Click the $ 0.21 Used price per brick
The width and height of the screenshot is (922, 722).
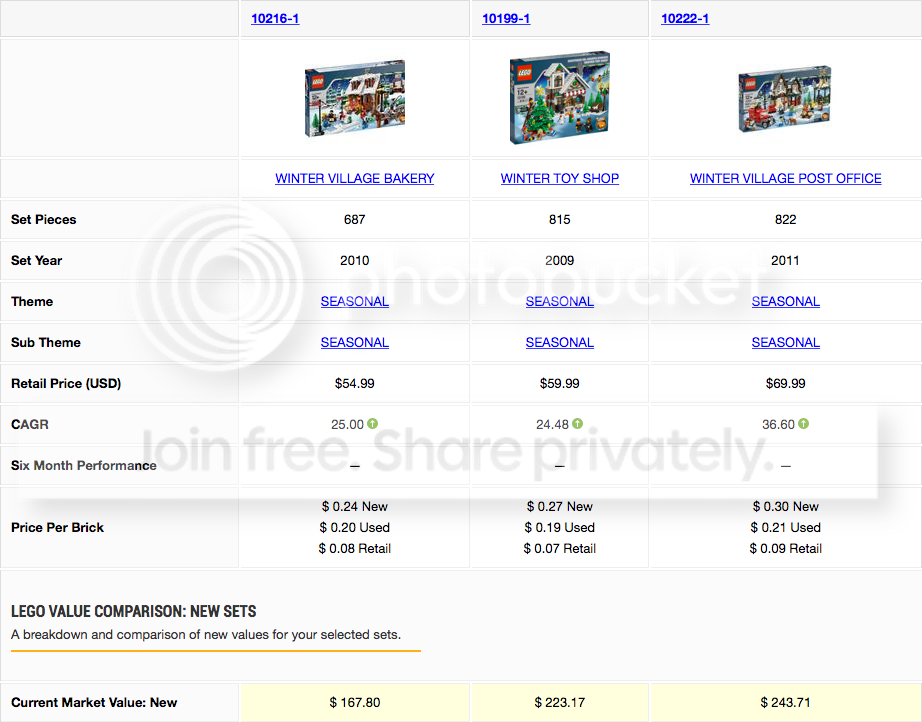click(x=786, y=527)
